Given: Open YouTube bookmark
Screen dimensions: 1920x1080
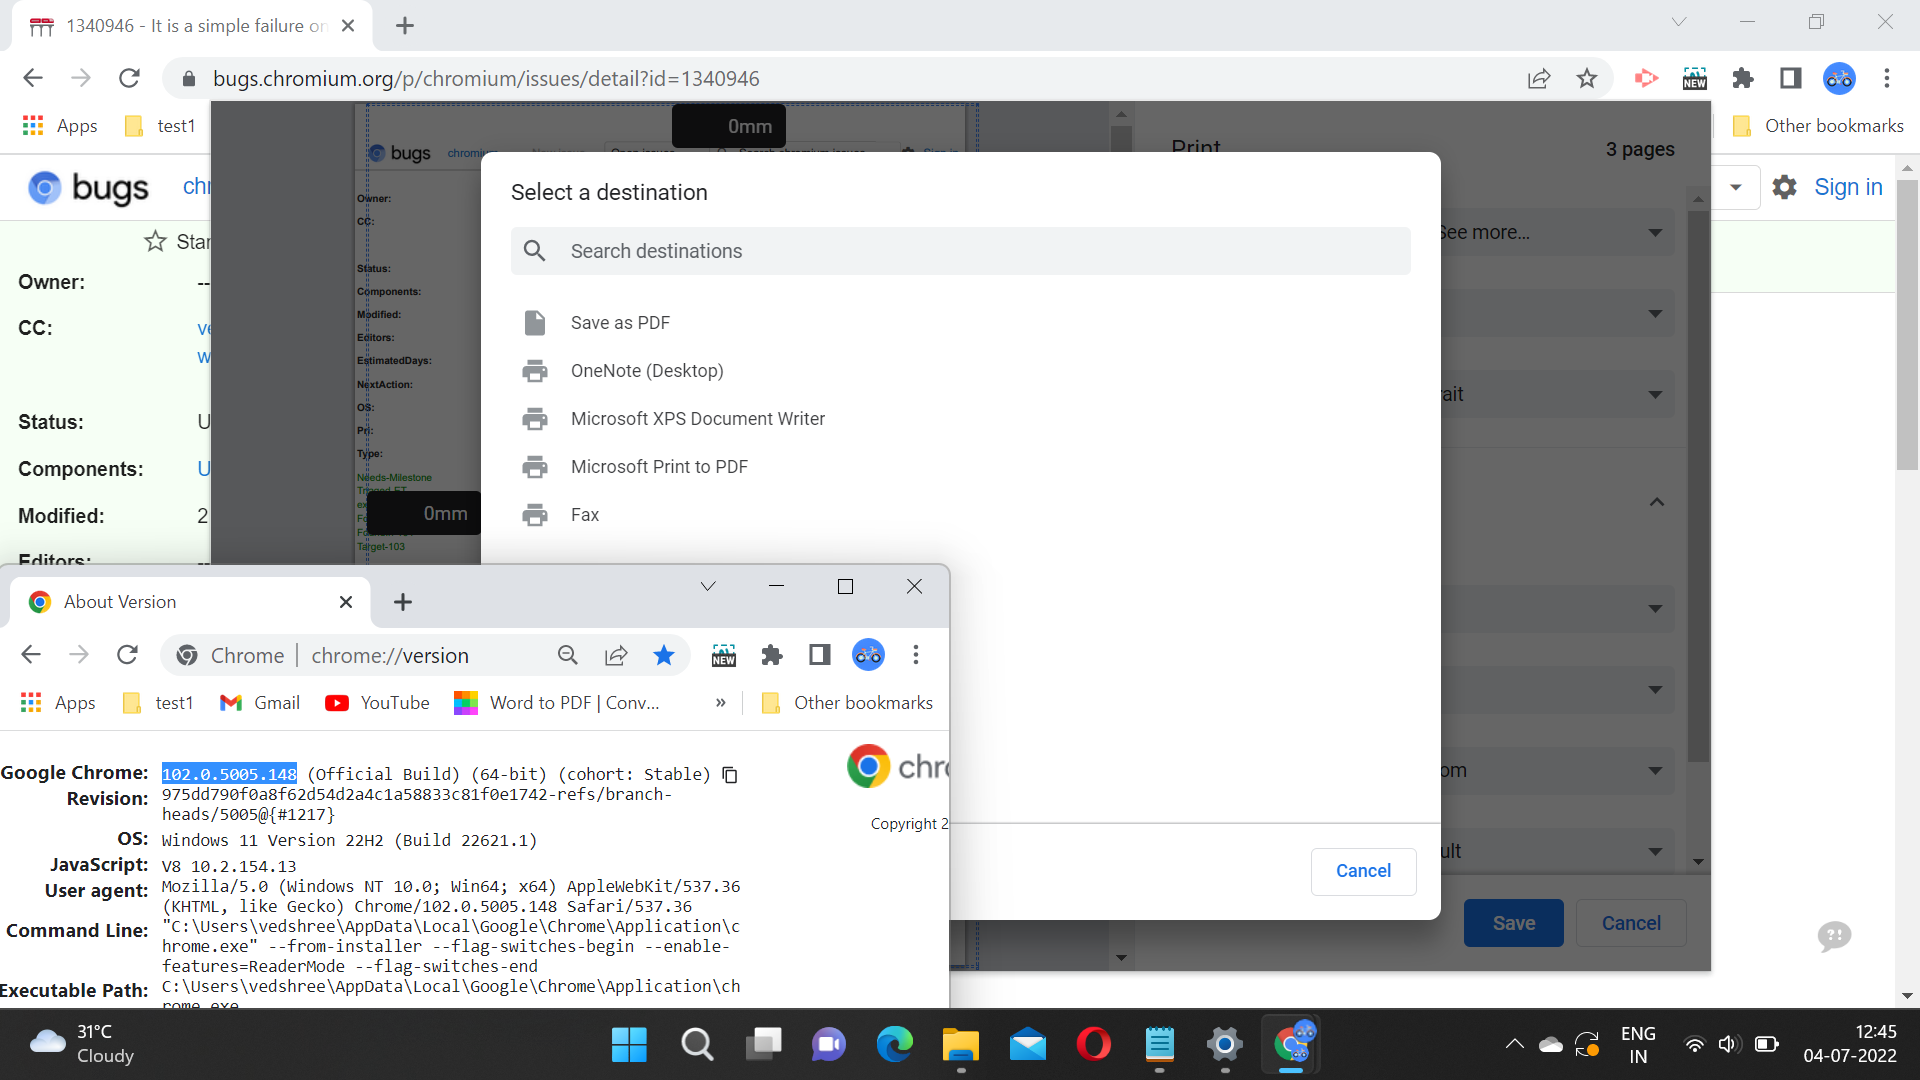Looking at the screenshot, I should pos(378,703).
